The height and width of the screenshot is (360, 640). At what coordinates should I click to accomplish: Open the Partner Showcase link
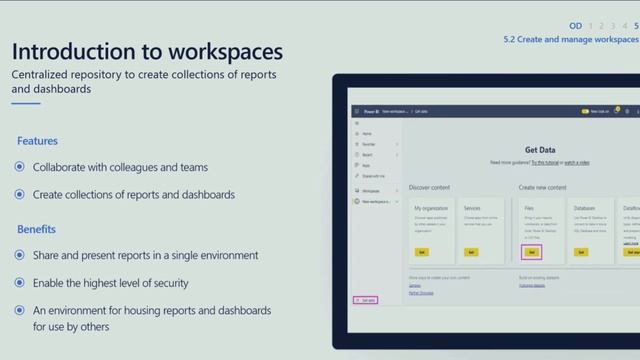421,293
